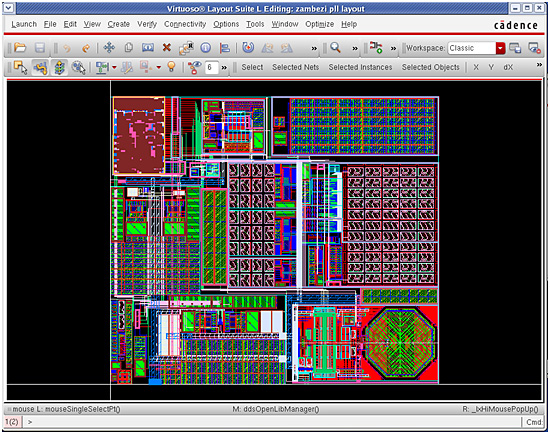This screenshot has height=434, width=550.
Task: Click the Align tool icon
Action: click(x=224, y=48)
